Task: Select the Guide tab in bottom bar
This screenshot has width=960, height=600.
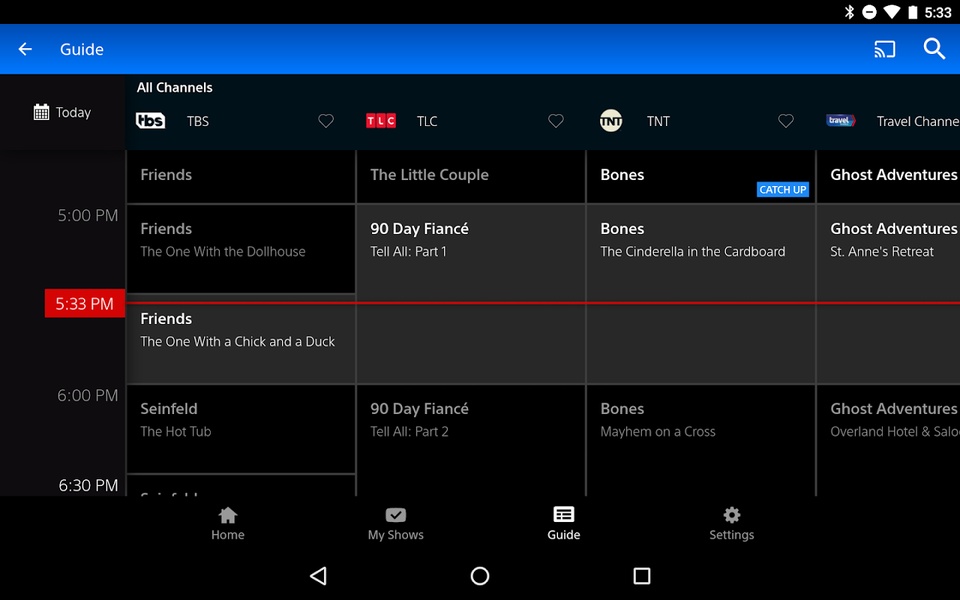Action: click(563, 523)
